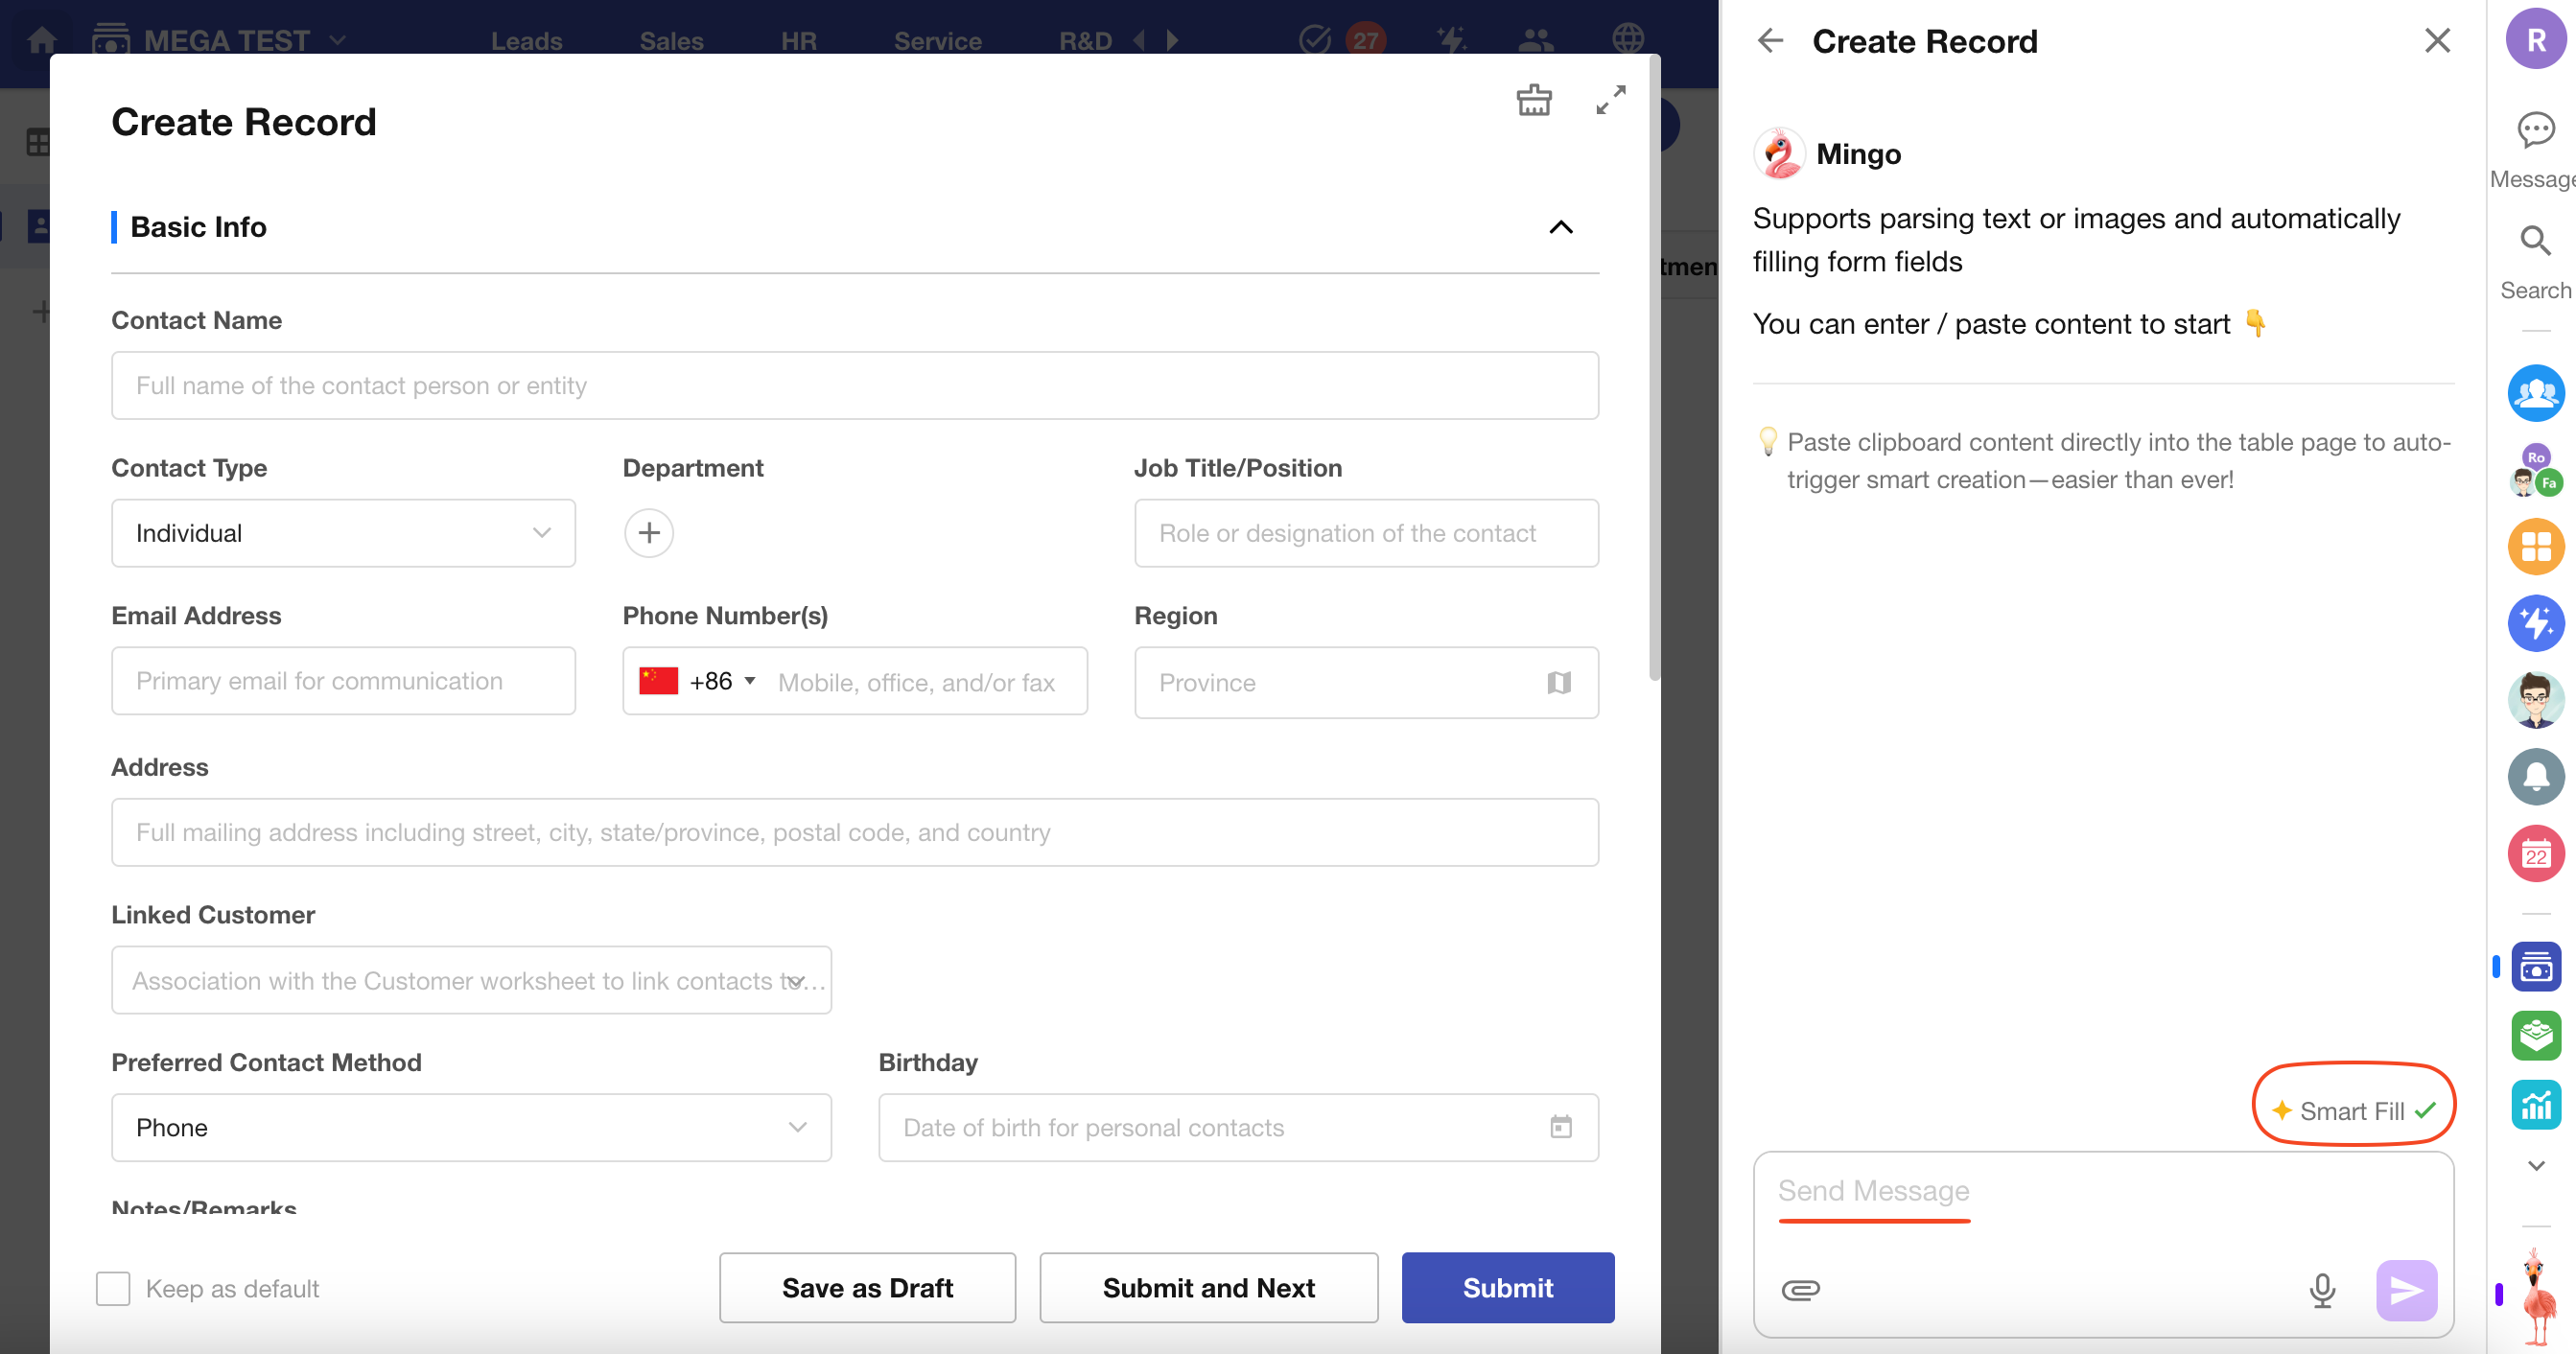Open the Birthday date picker field
The image size is (2576, 1354).
[x=1237, y=1127]
